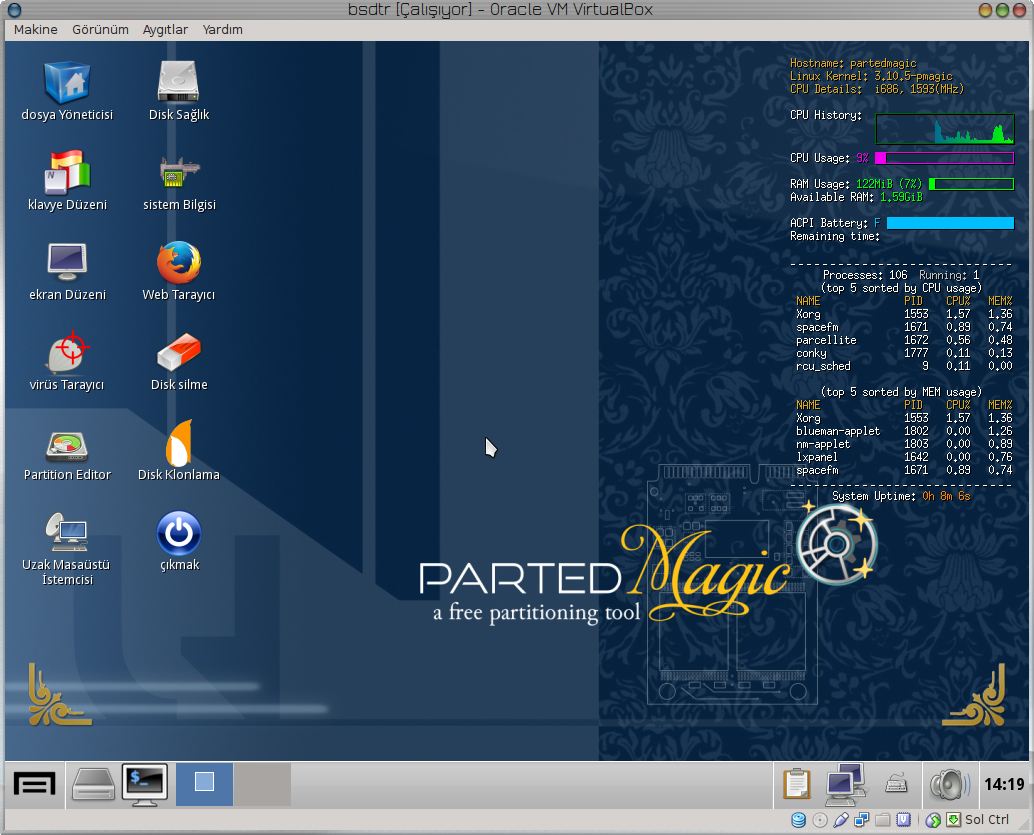Click the Available RAM 1.59GiB value

(901, 197)
